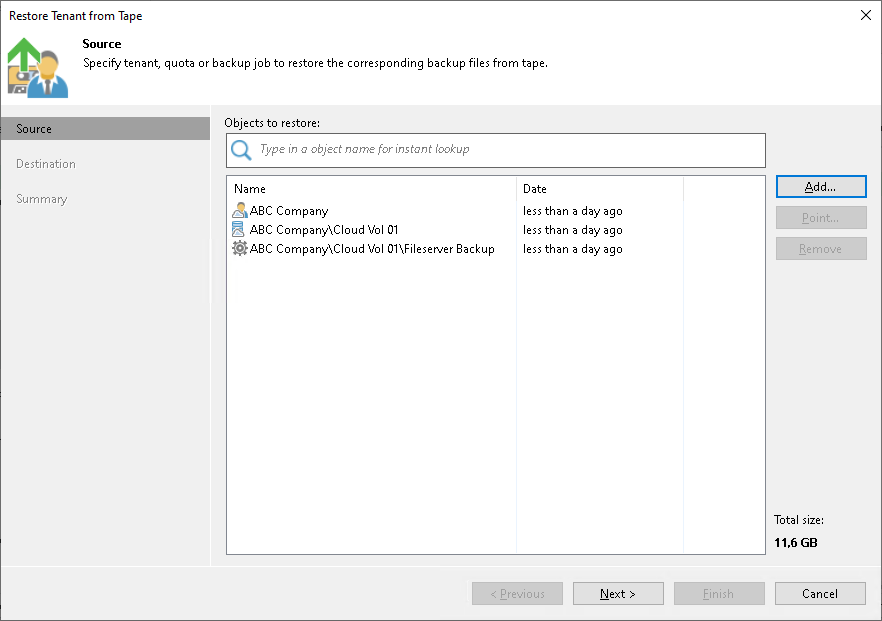
Task: Click the gear icon beside Fileserver Backup
Action: (238, 248)
